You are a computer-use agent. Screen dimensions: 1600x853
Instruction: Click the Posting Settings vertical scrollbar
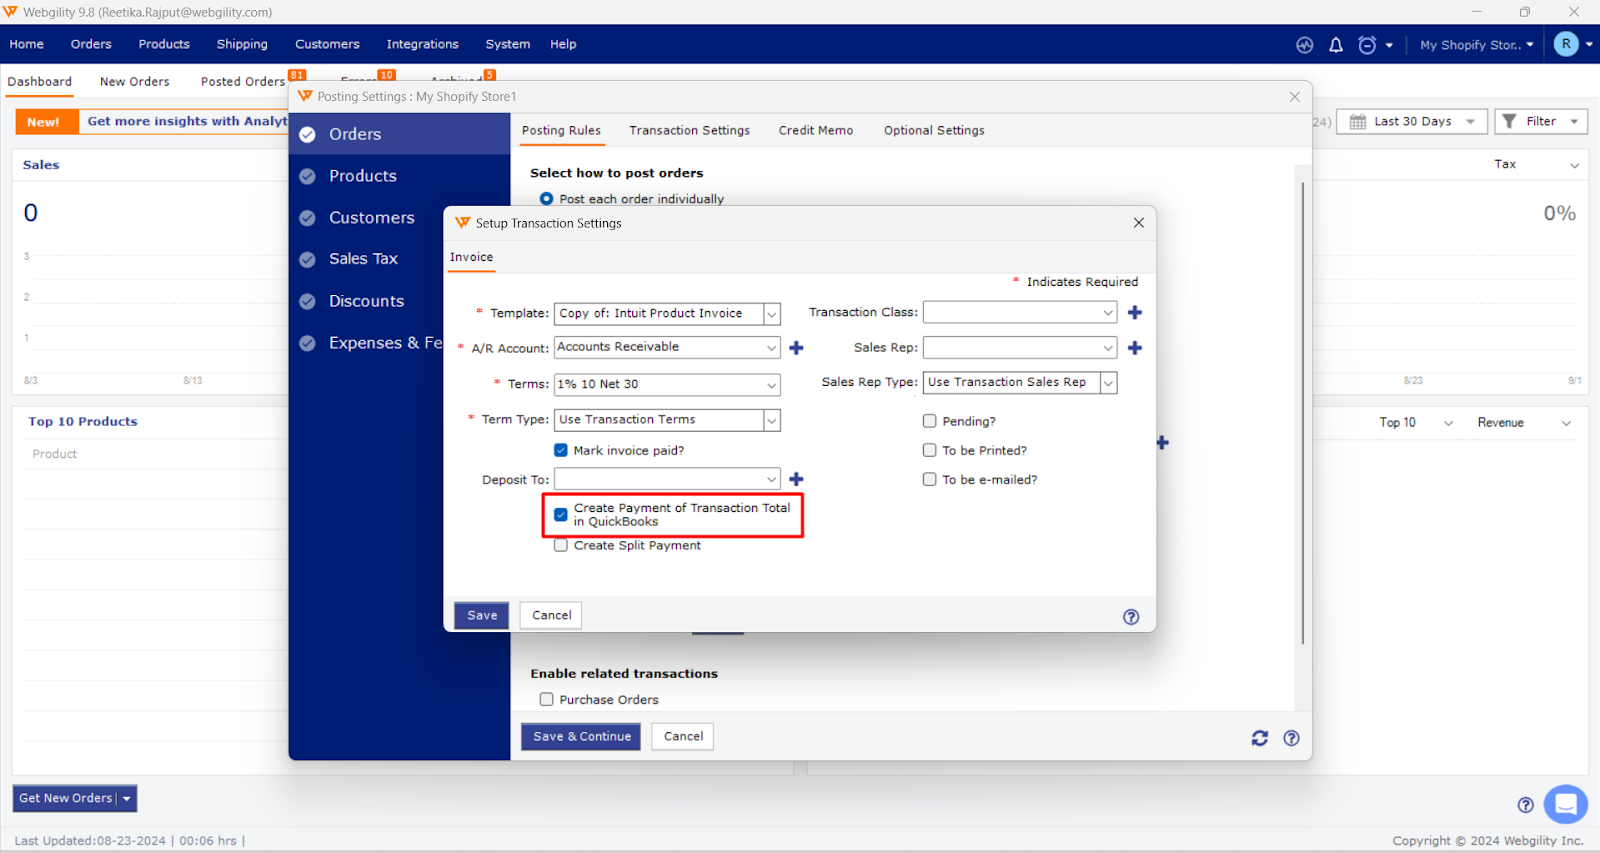point(1302,412)
